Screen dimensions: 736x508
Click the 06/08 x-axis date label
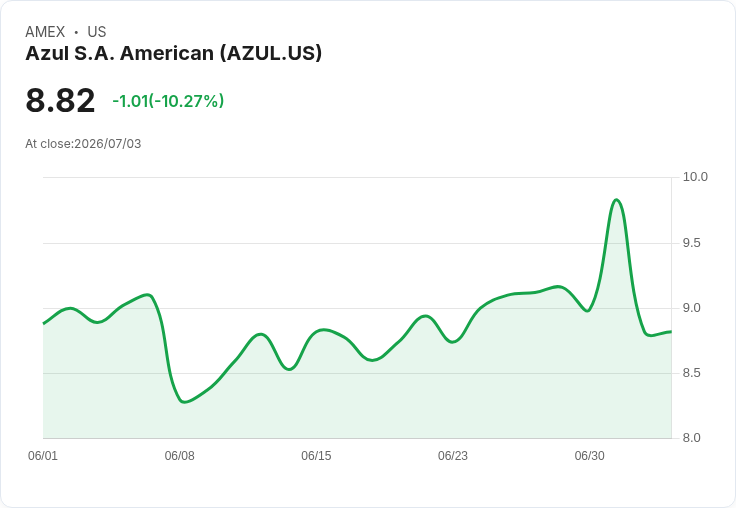tap(179, 456)
